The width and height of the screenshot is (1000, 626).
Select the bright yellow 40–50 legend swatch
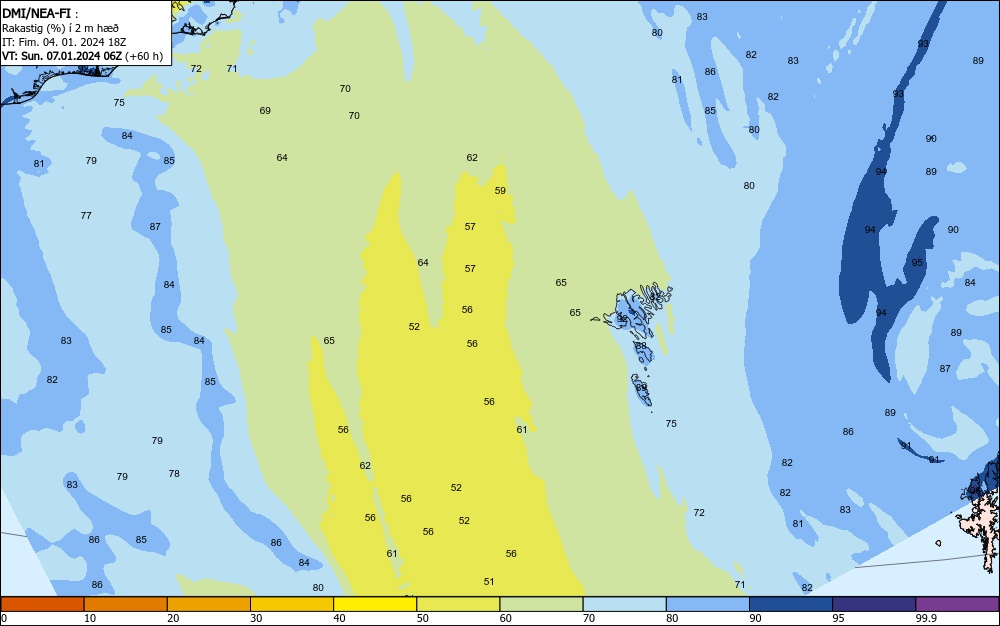coord(375,604)
